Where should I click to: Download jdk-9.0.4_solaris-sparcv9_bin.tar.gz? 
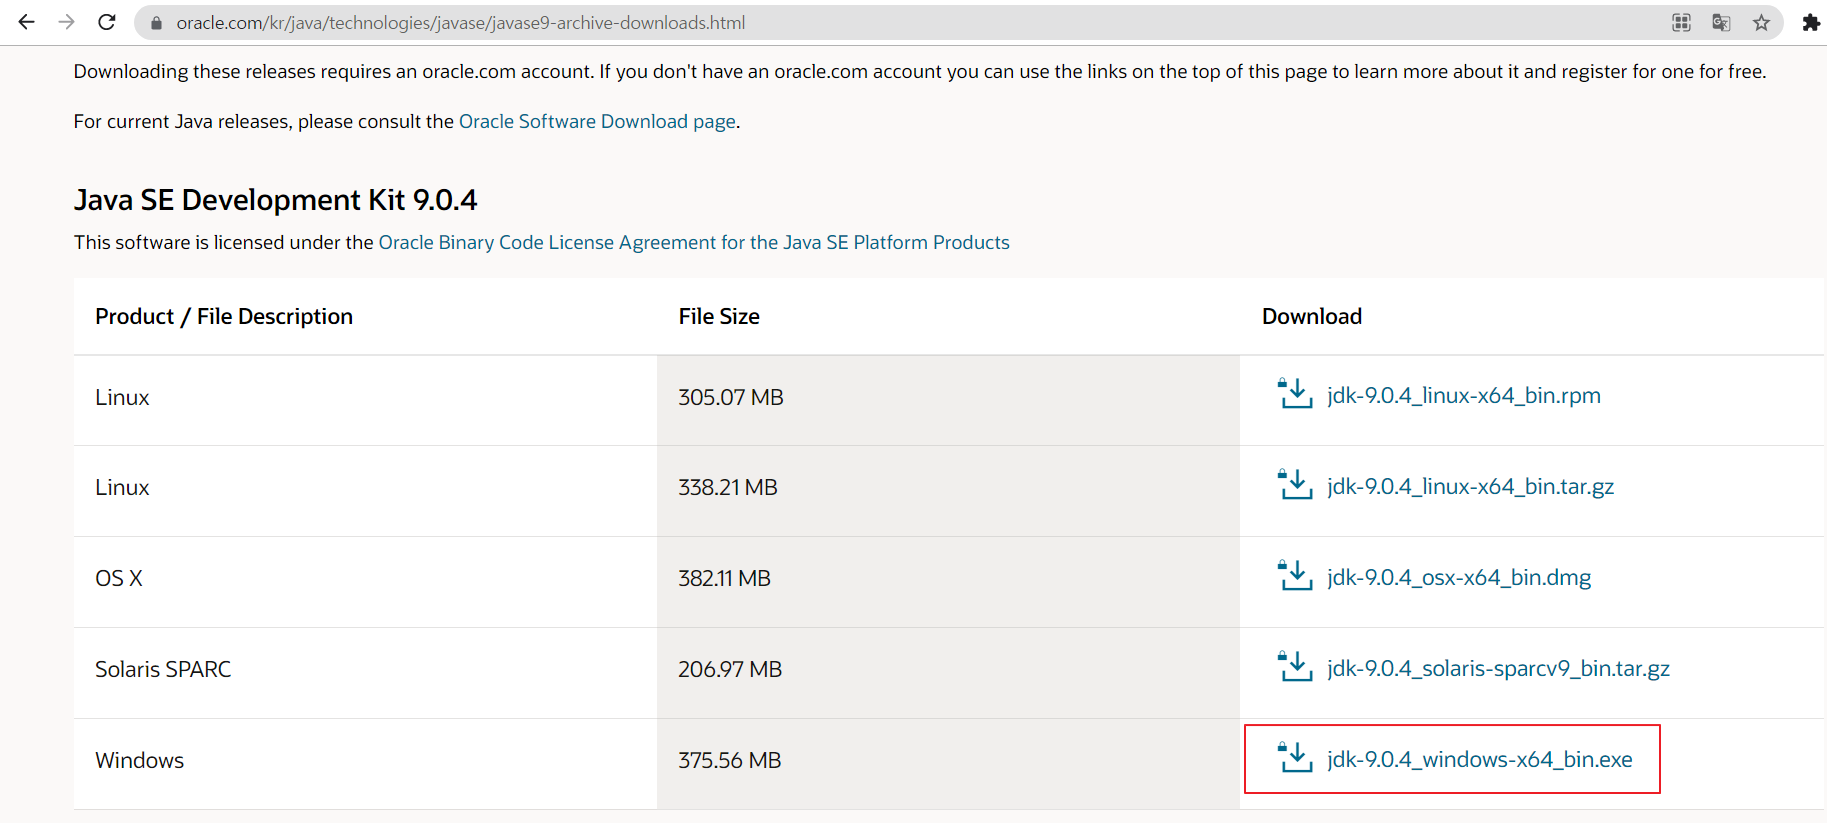[x=1498, y=668]
